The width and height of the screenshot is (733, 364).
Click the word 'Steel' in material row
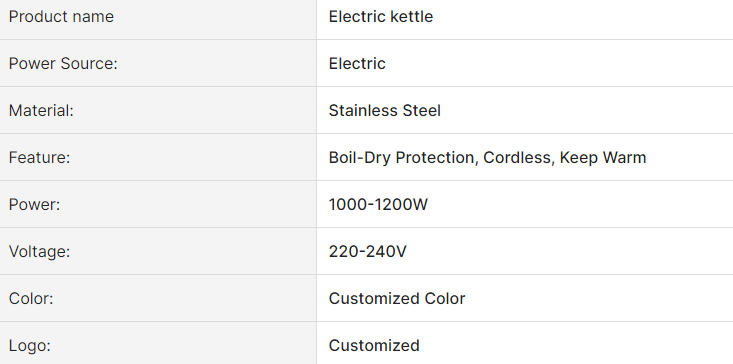[x=421, y=111]
